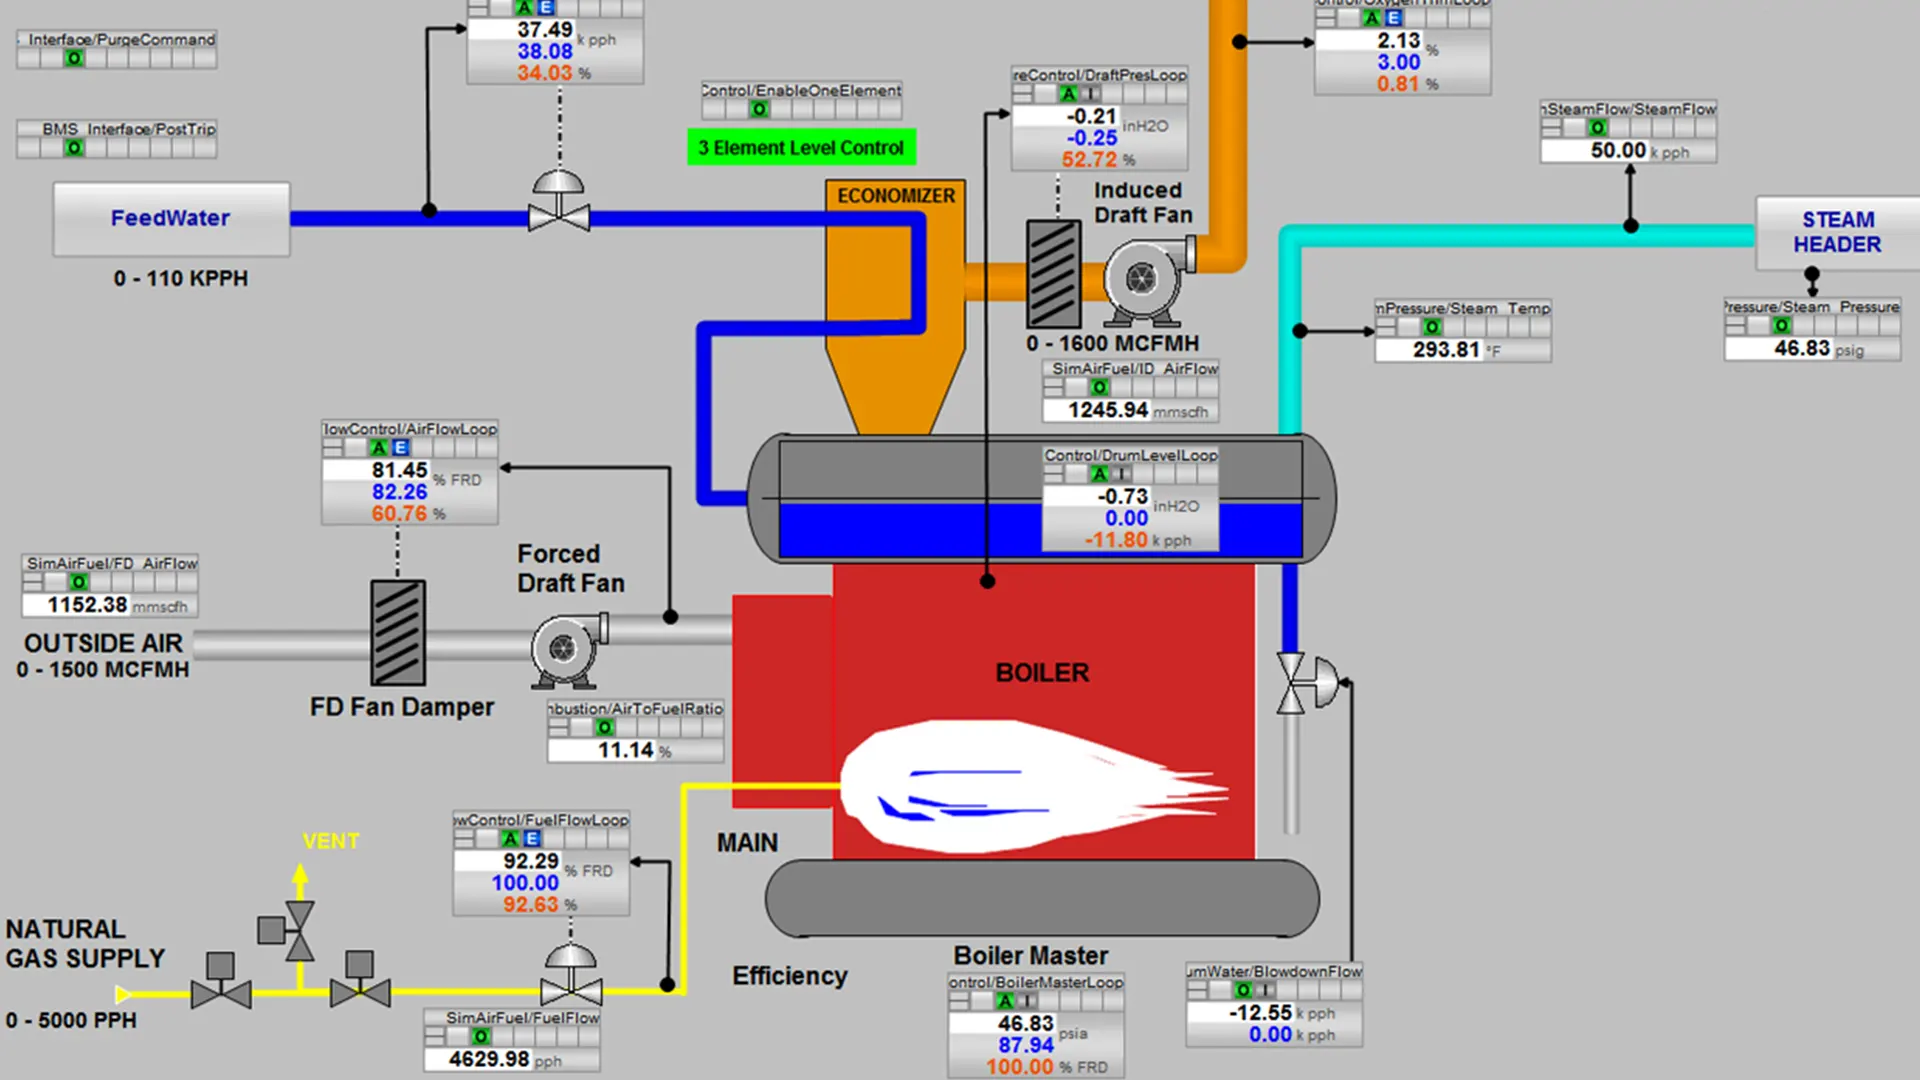Click ID_AirFlow value 1245.94
1920x1080 pixels.
1107,410
